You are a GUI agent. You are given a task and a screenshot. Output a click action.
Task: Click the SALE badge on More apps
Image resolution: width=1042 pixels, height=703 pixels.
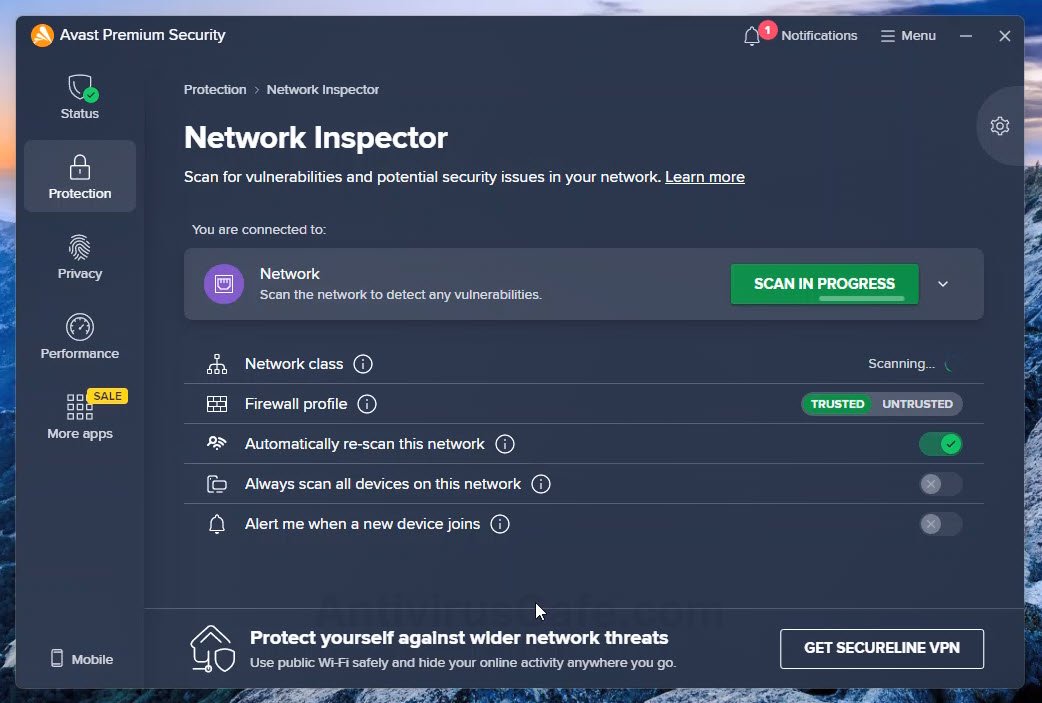108,396
